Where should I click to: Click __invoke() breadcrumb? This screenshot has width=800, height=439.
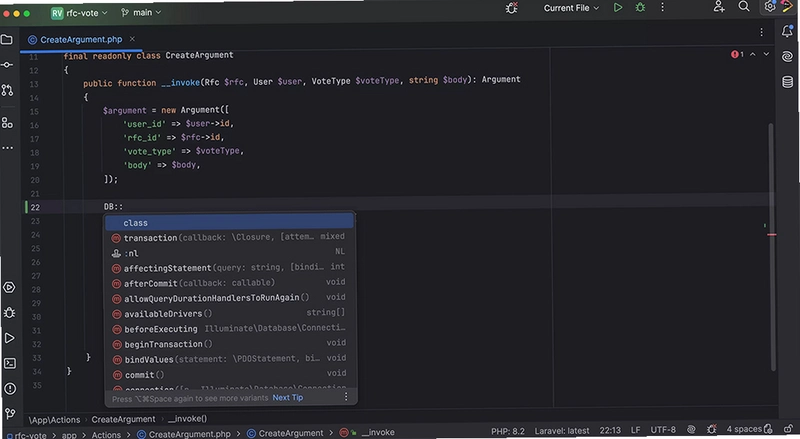point(187,419)
